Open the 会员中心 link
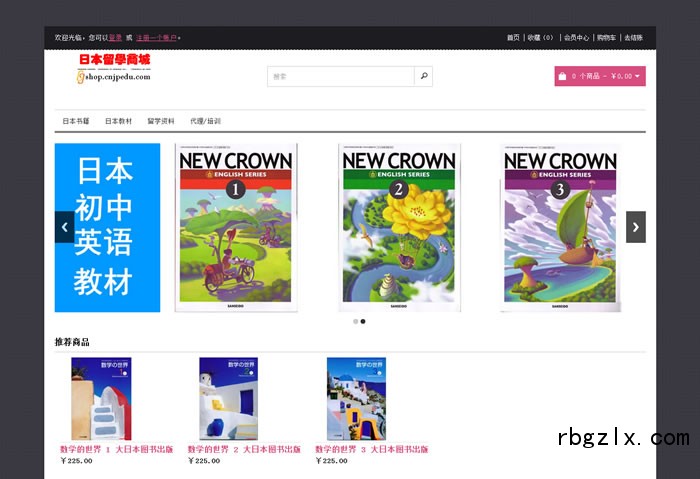 coord(576,37)
